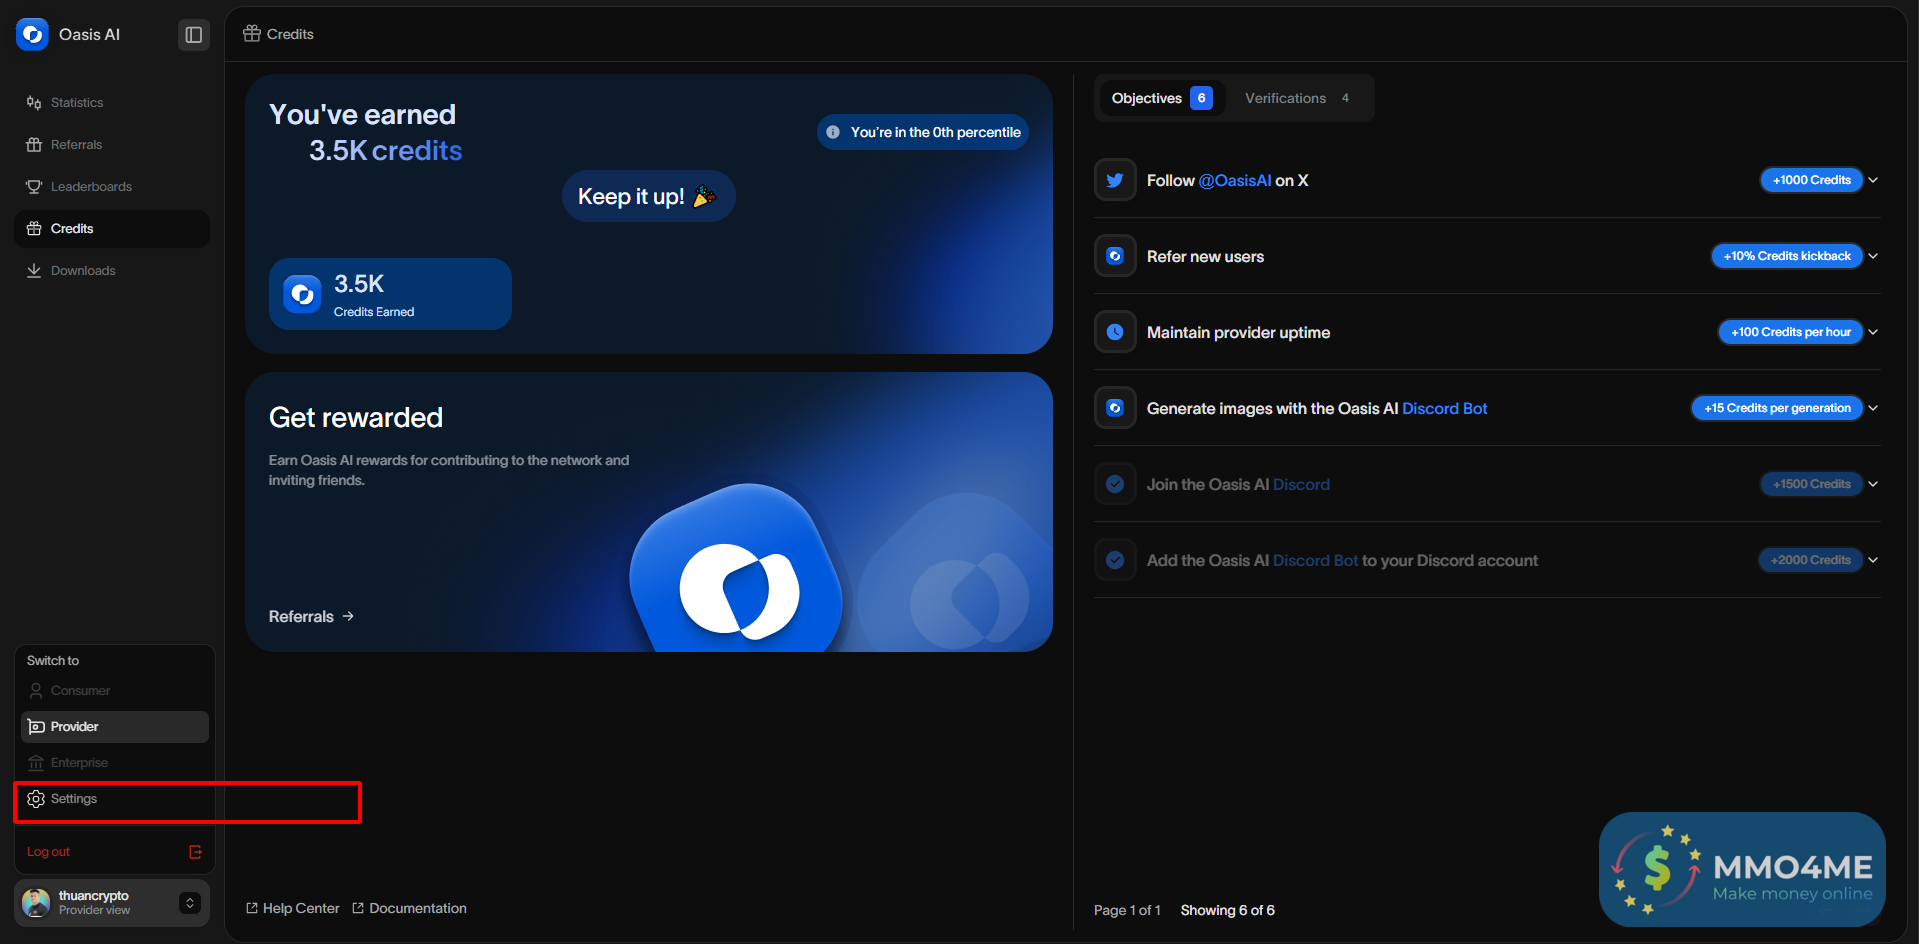Click the Log out door icon
Viewport: 1919px width, 944px height.
point(196,852)
